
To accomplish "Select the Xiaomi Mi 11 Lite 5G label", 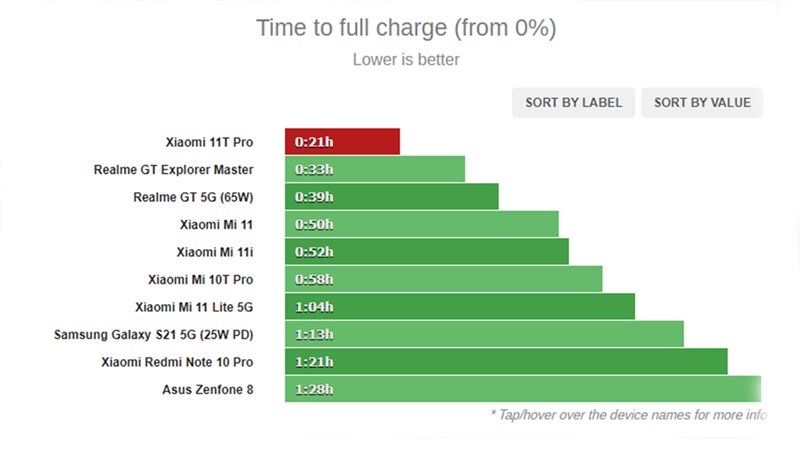I will click(194, 306).
